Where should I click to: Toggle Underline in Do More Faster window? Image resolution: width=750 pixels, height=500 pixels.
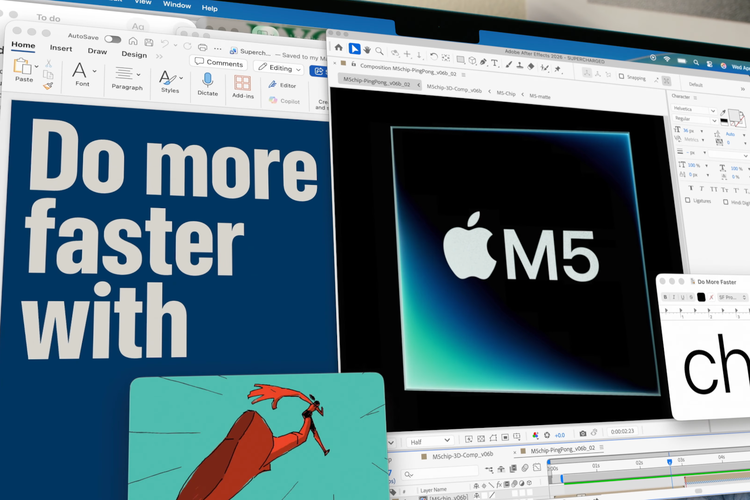click(x=683, y=297)
